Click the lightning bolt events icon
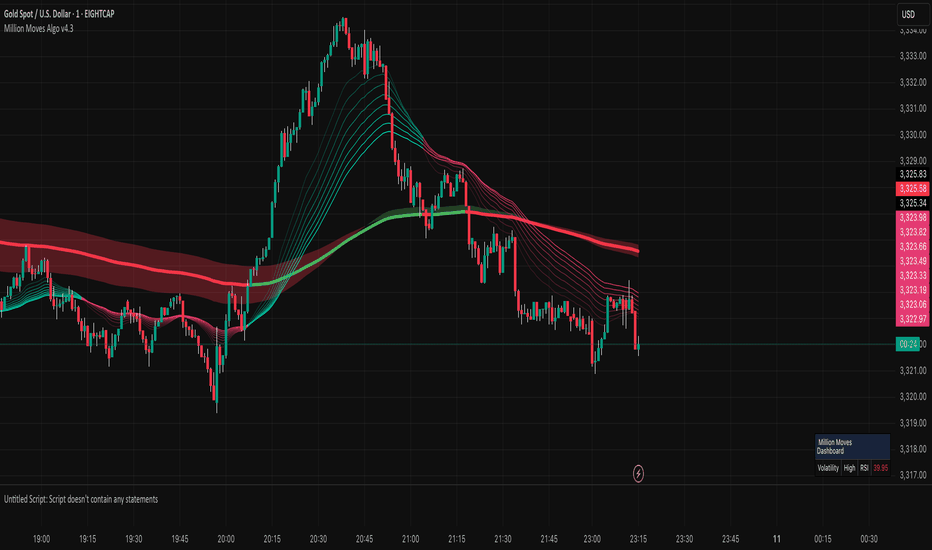The height and width of the screenshot is (550, 932). (638, 474)
